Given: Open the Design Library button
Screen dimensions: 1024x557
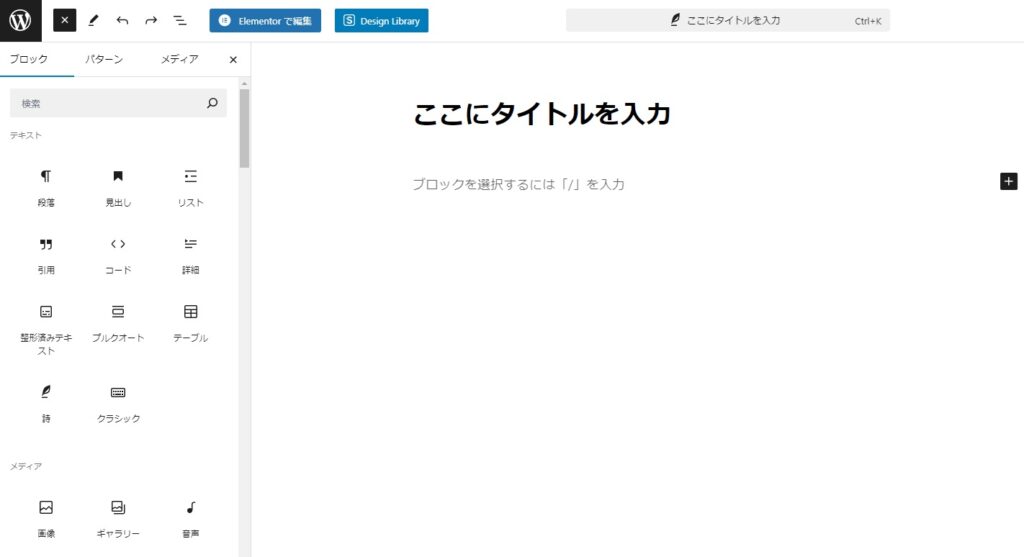Looking at the screenshot, I should click(x=381, y=20).
